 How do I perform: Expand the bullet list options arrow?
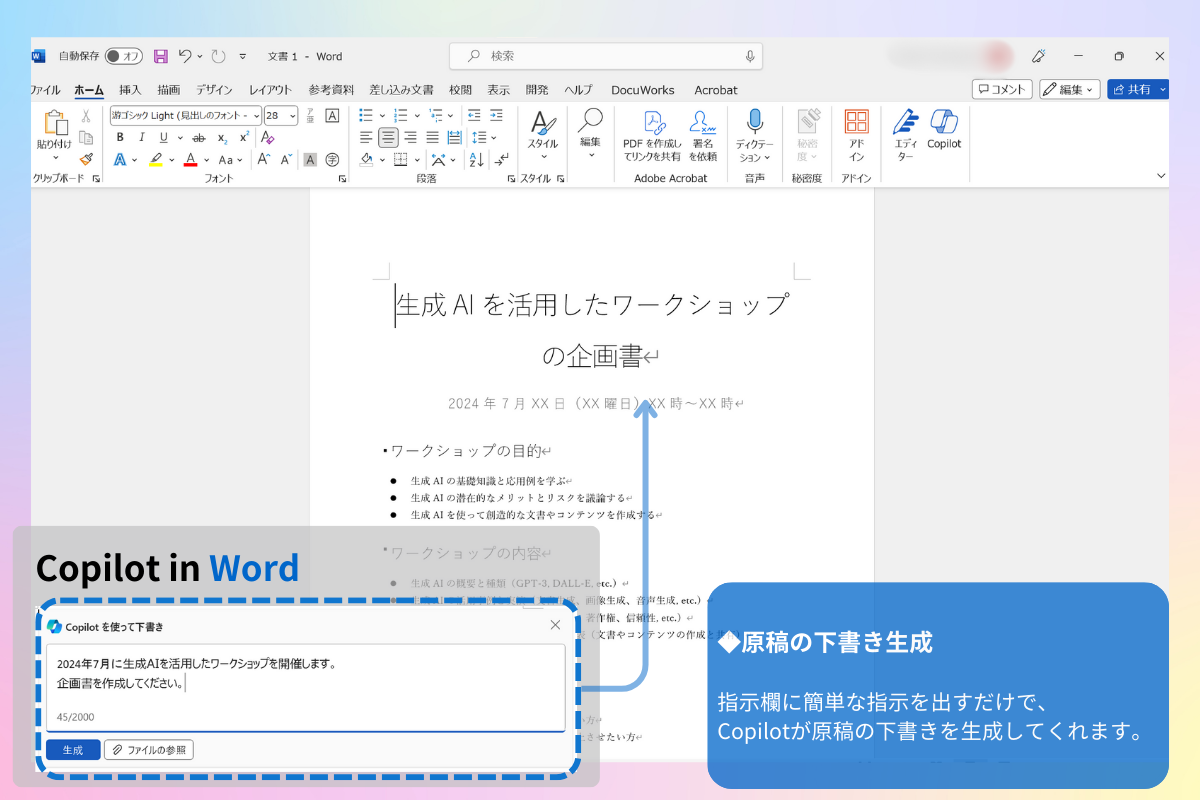382,116
